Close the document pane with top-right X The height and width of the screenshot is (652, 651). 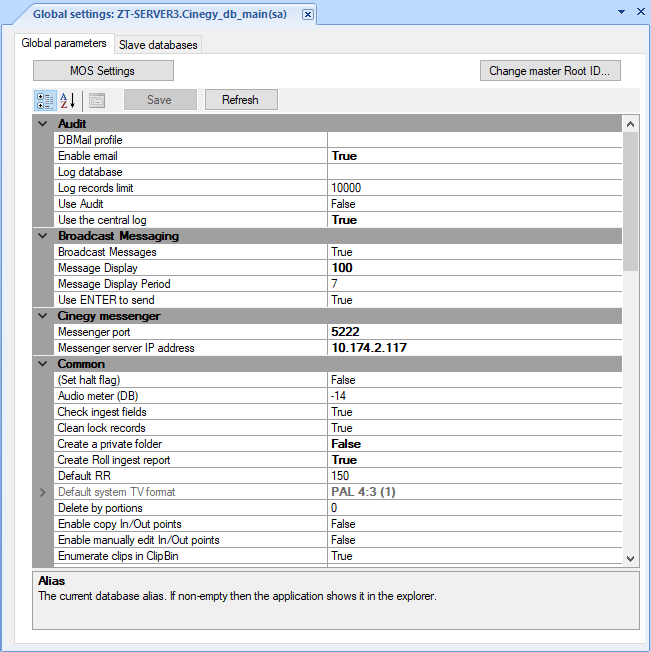tap(641, 12)
